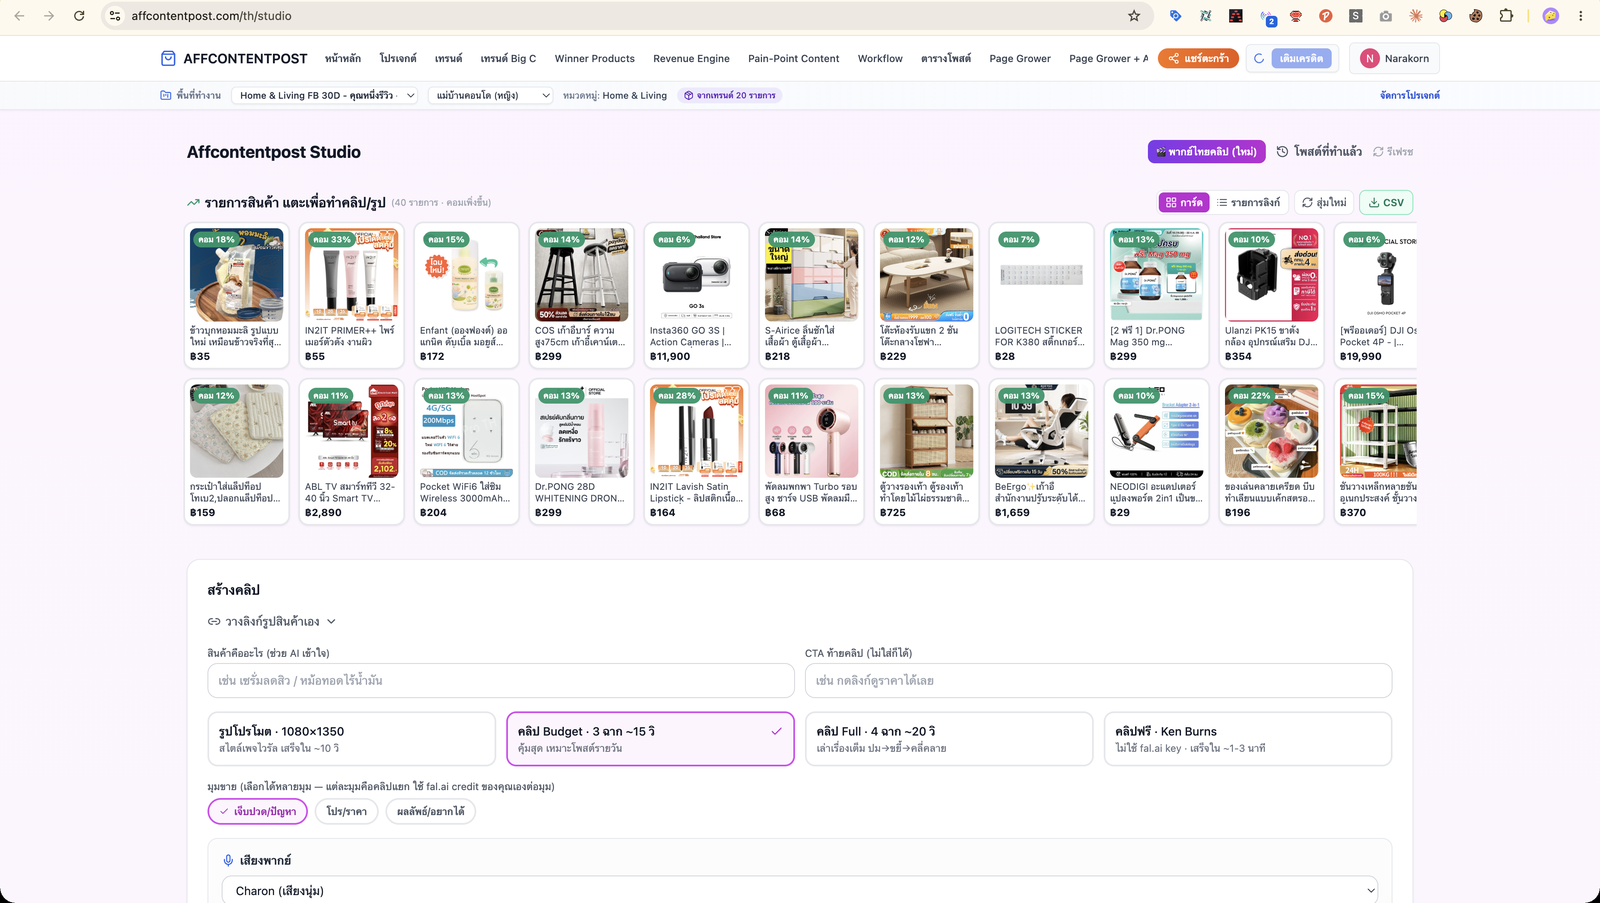Screen dimensions: 1600x903
Task: Focus the สินค้าคืออะไร product description field
Action: [x=501, y=680]
